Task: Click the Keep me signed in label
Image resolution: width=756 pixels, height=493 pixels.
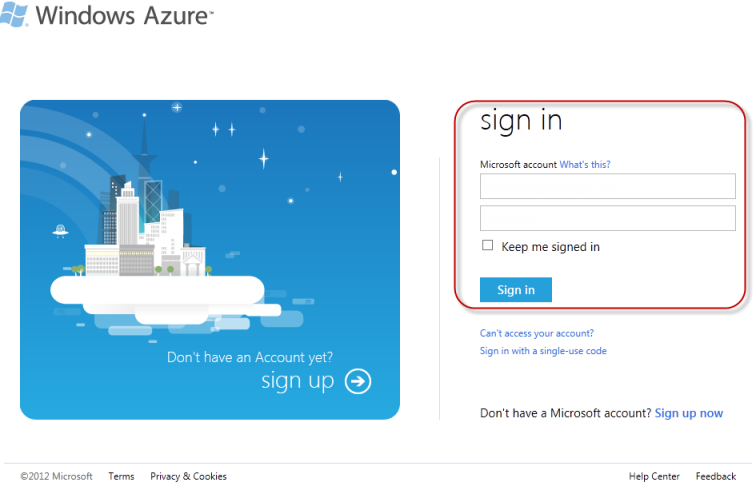Action: click(x=550, y=247)
